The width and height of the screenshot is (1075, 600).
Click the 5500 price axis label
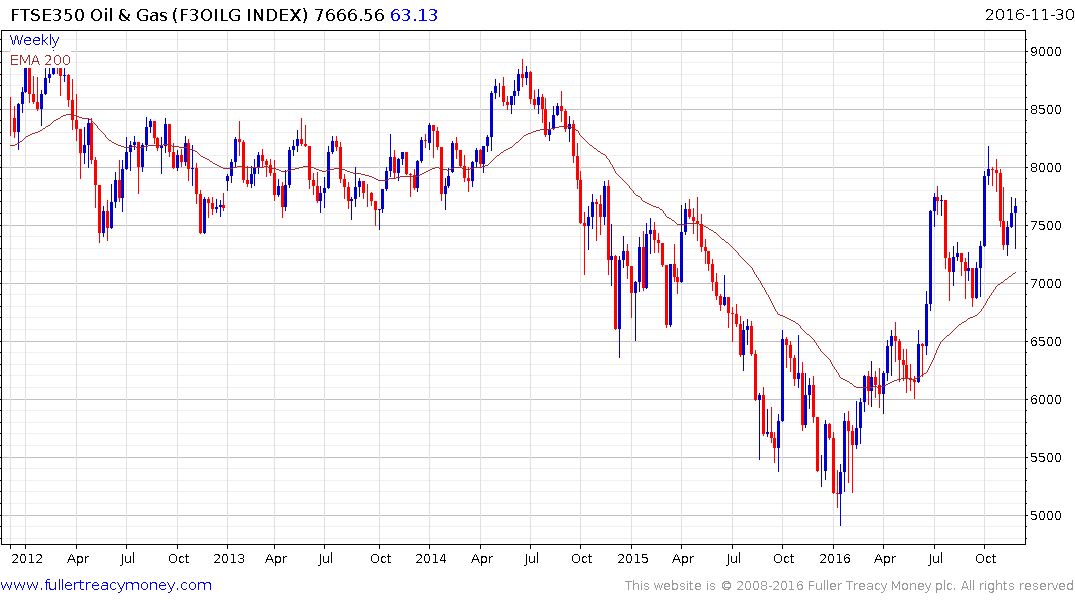pyautogui.click(x=1046, y=457)
